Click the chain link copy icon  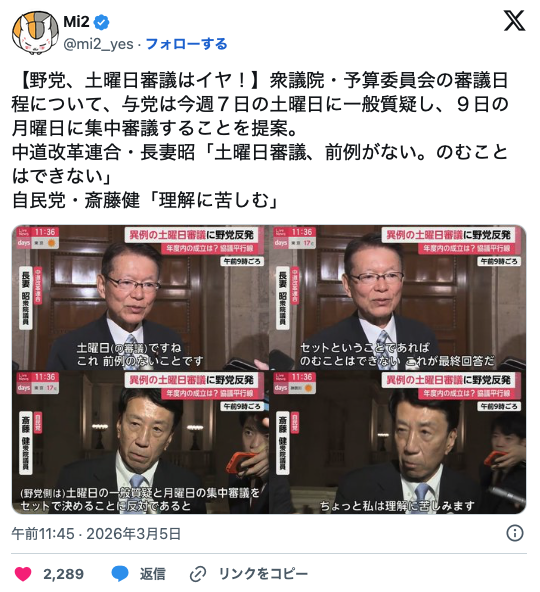pos(197,574)
